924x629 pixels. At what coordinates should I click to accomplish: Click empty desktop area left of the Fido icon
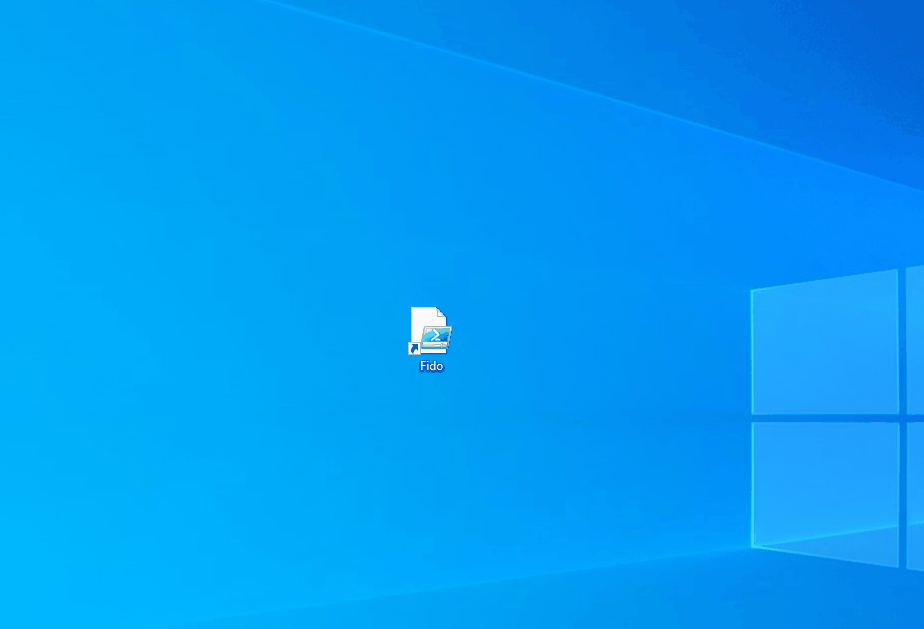pyautogui.click(x=300, y=335)
